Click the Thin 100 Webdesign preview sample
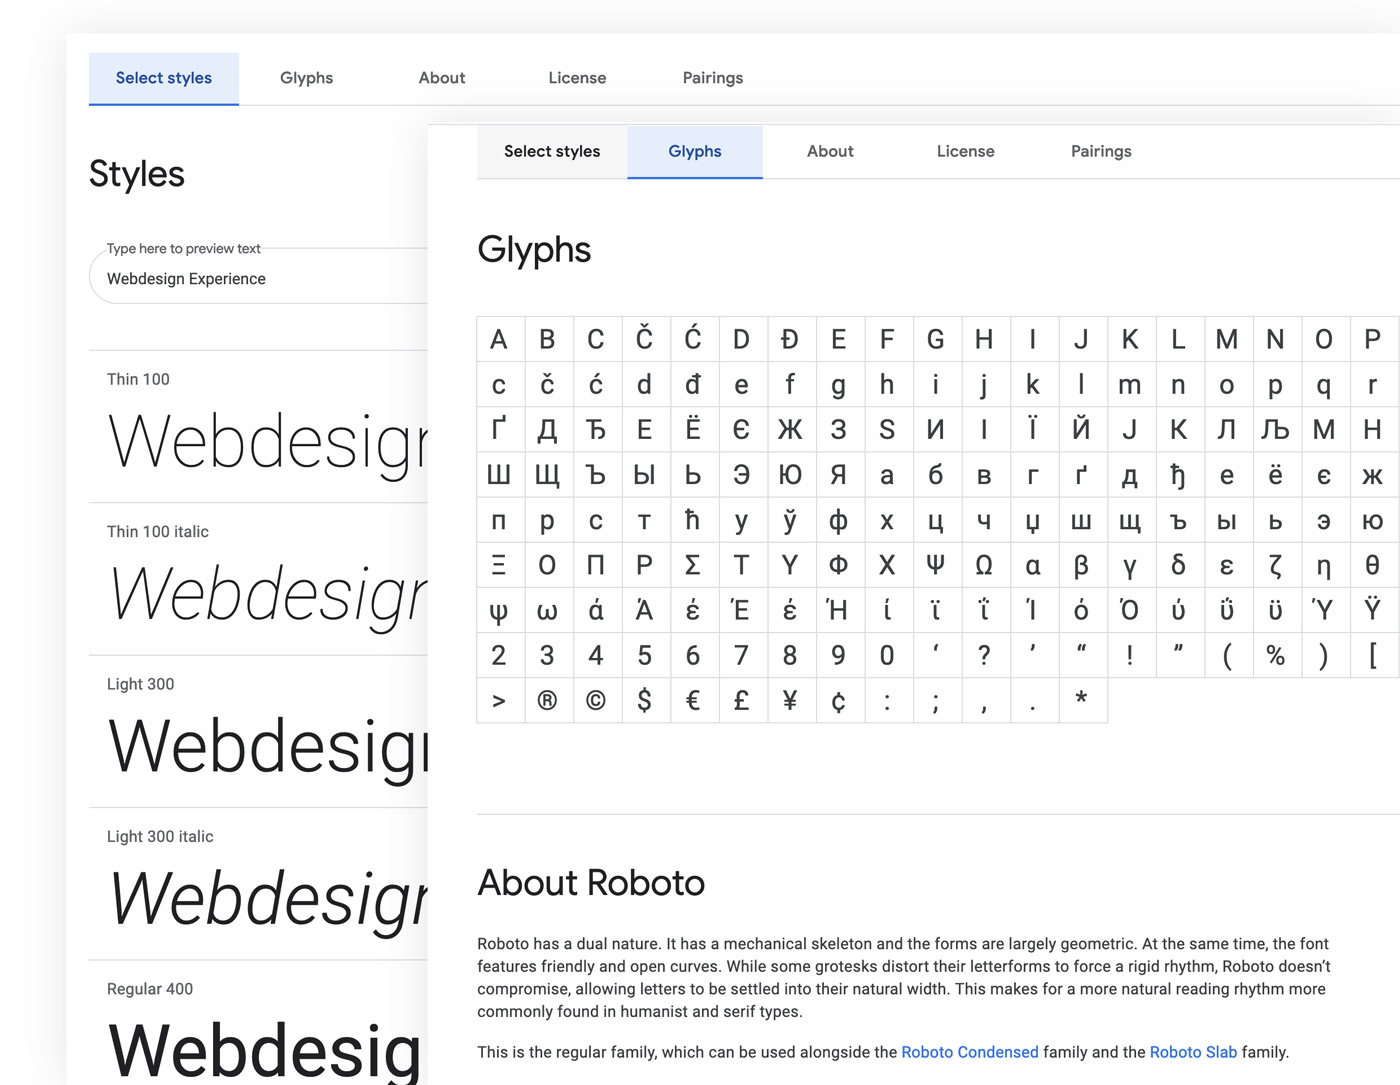1400x1085 pixels. (x=268, y=442)
